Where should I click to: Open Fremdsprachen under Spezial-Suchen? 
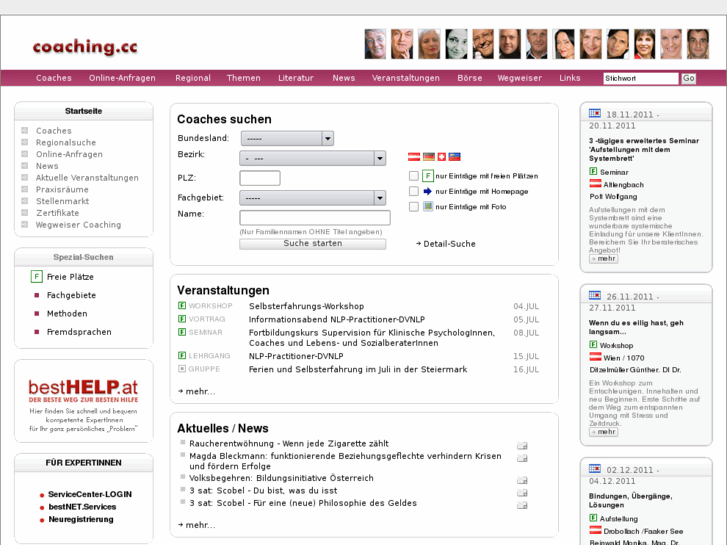click(79, 332)
